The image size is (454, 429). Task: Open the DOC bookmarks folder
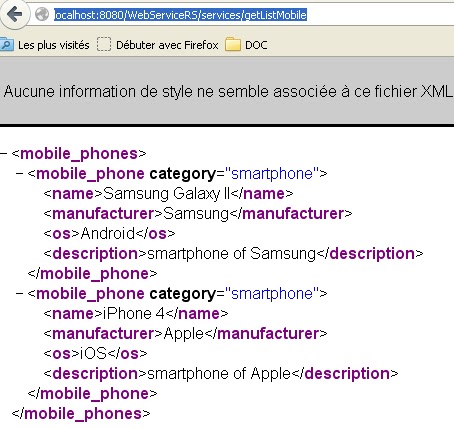246,45
